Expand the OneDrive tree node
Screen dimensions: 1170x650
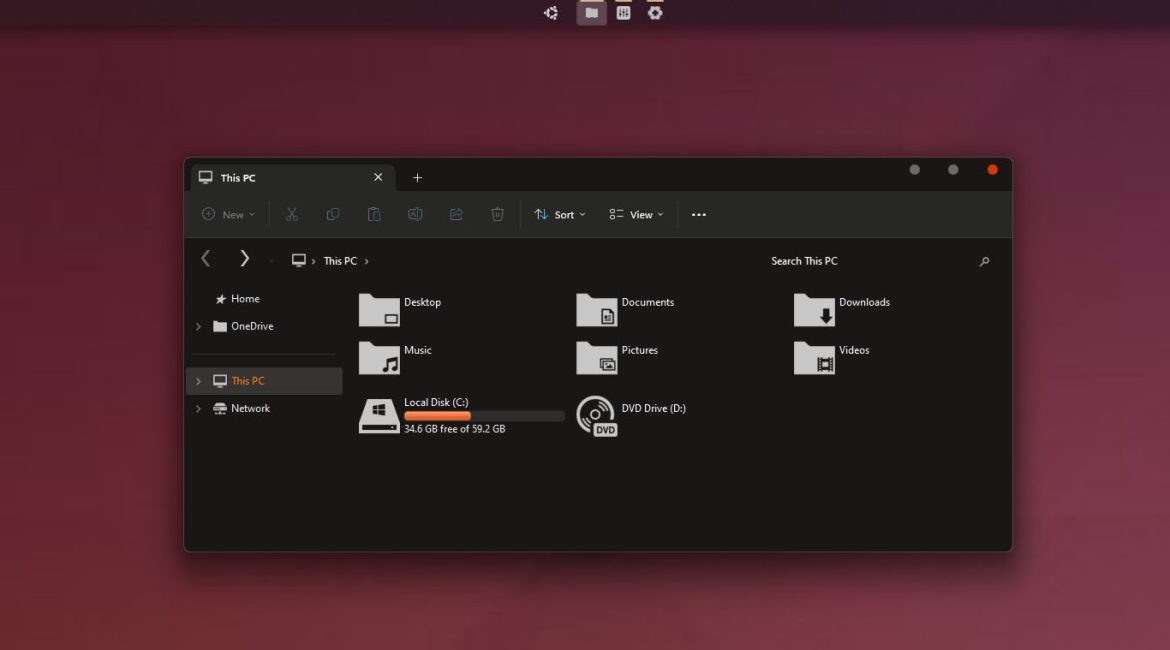coord(198,327)
